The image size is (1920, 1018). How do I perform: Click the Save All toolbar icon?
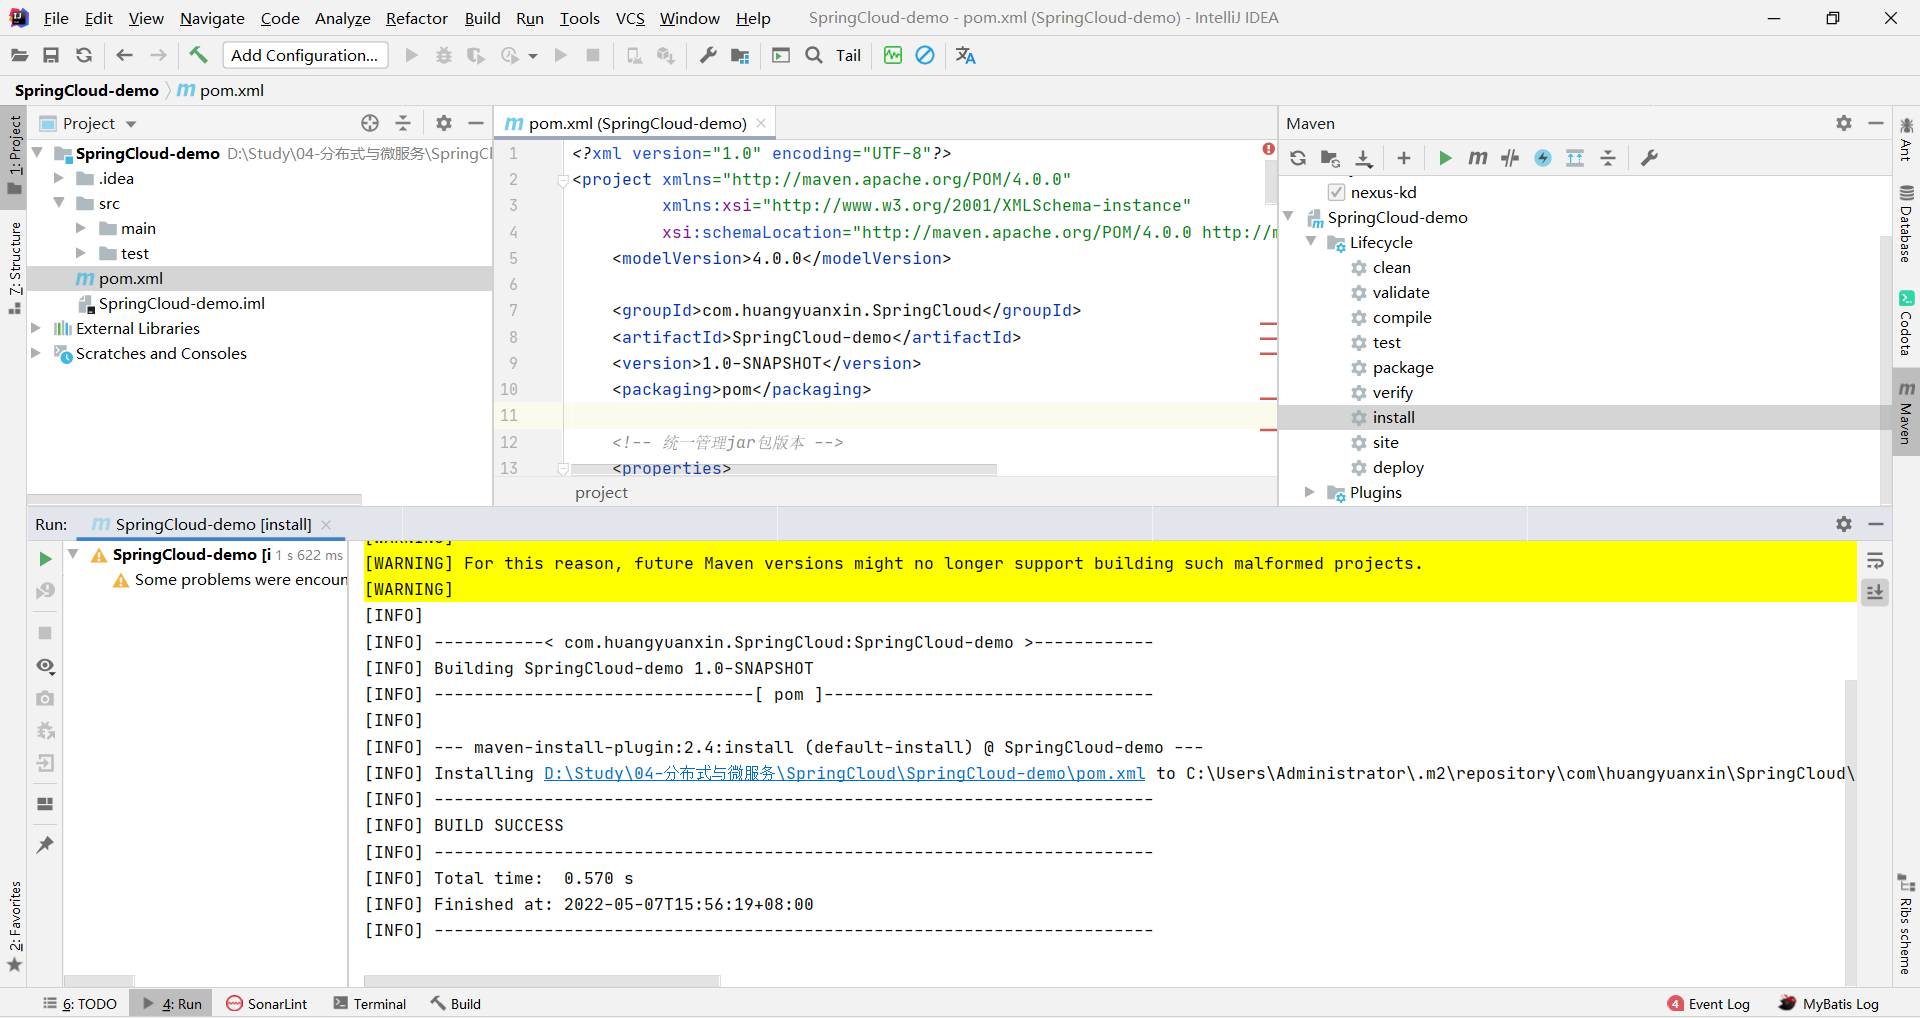click(x=51, y=55)
